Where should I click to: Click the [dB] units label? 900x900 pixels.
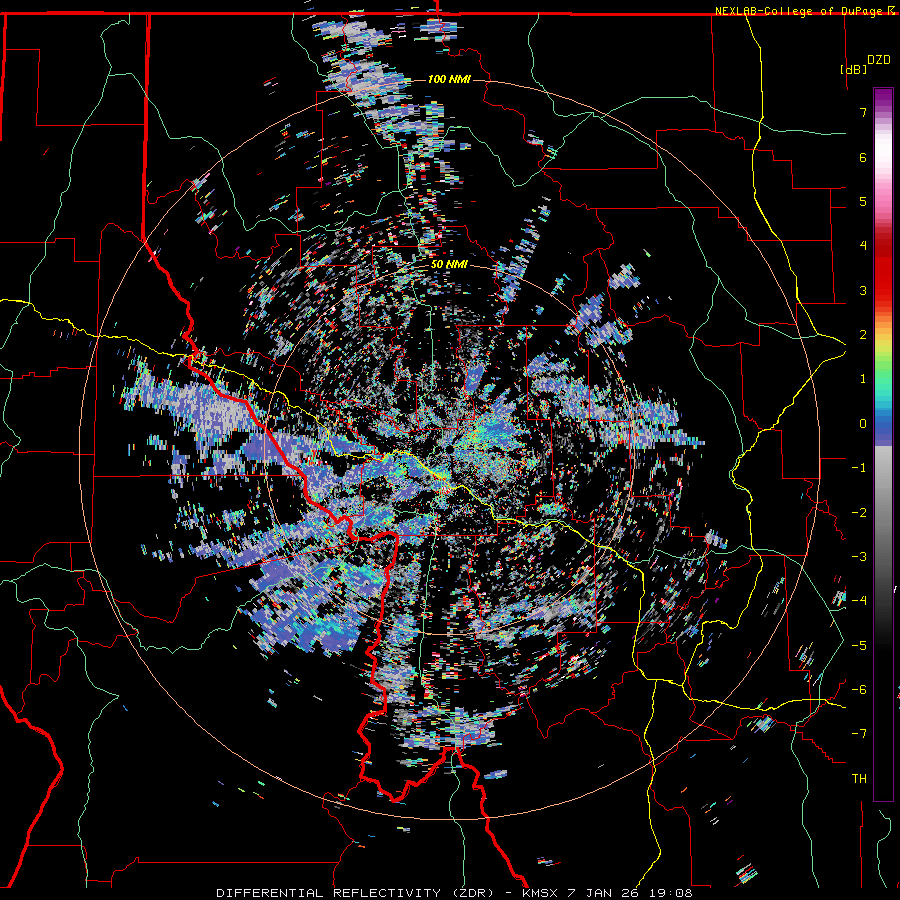[x=854, y=69]
